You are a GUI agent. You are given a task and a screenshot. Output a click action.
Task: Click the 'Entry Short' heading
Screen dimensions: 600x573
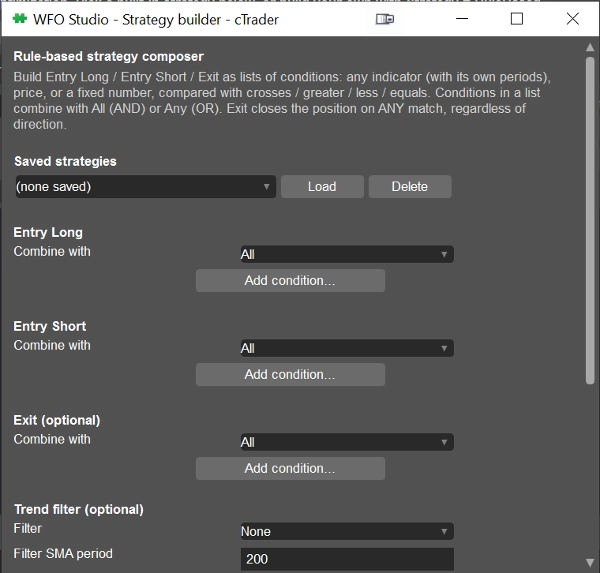coord(50,326)
